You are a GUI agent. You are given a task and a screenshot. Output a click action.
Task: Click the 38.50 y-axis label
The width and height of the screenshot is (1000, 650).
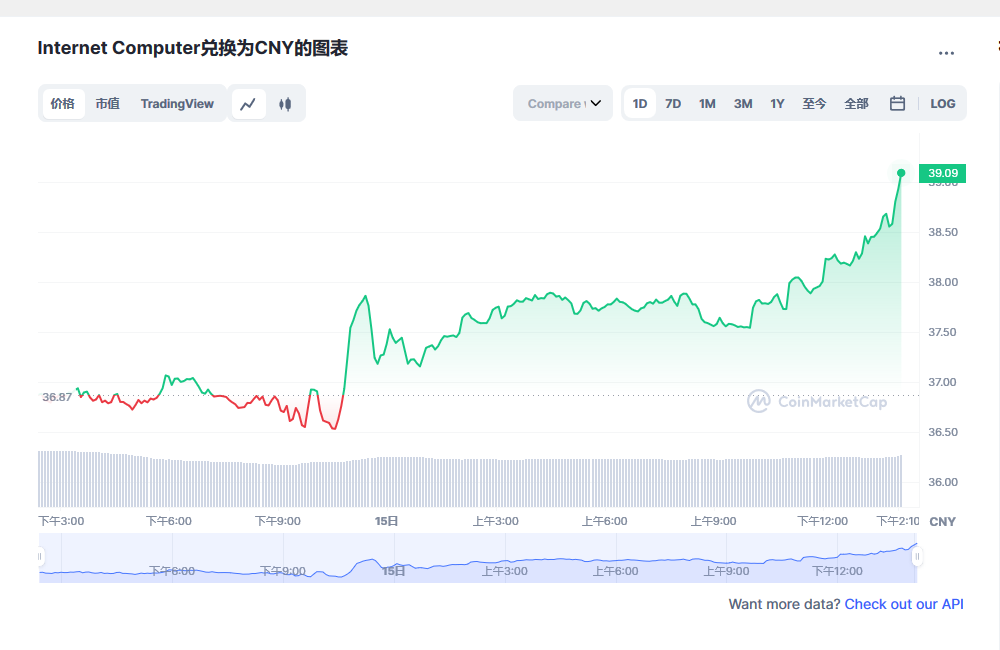943,232
